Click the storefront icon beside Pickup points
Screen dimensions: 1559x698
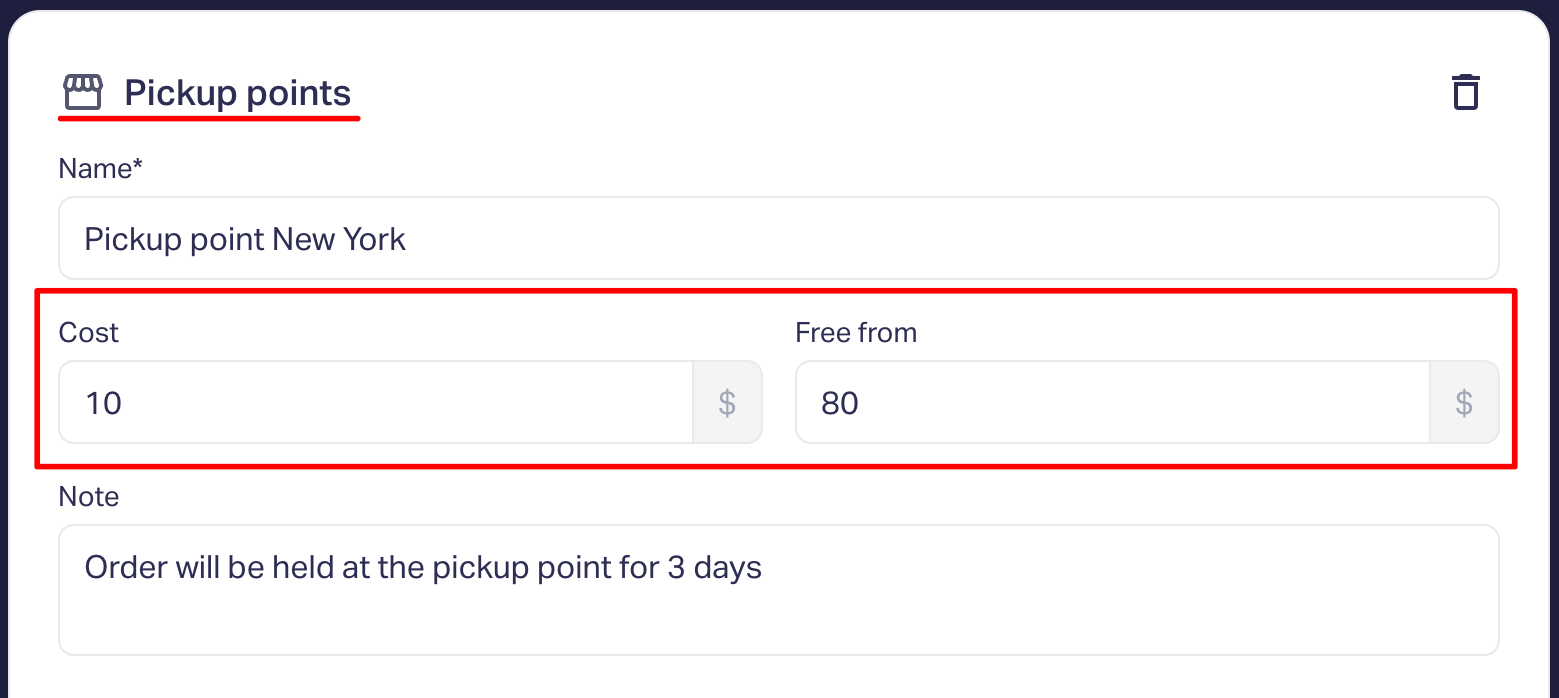pyautogui.click(x=83, y=92)
